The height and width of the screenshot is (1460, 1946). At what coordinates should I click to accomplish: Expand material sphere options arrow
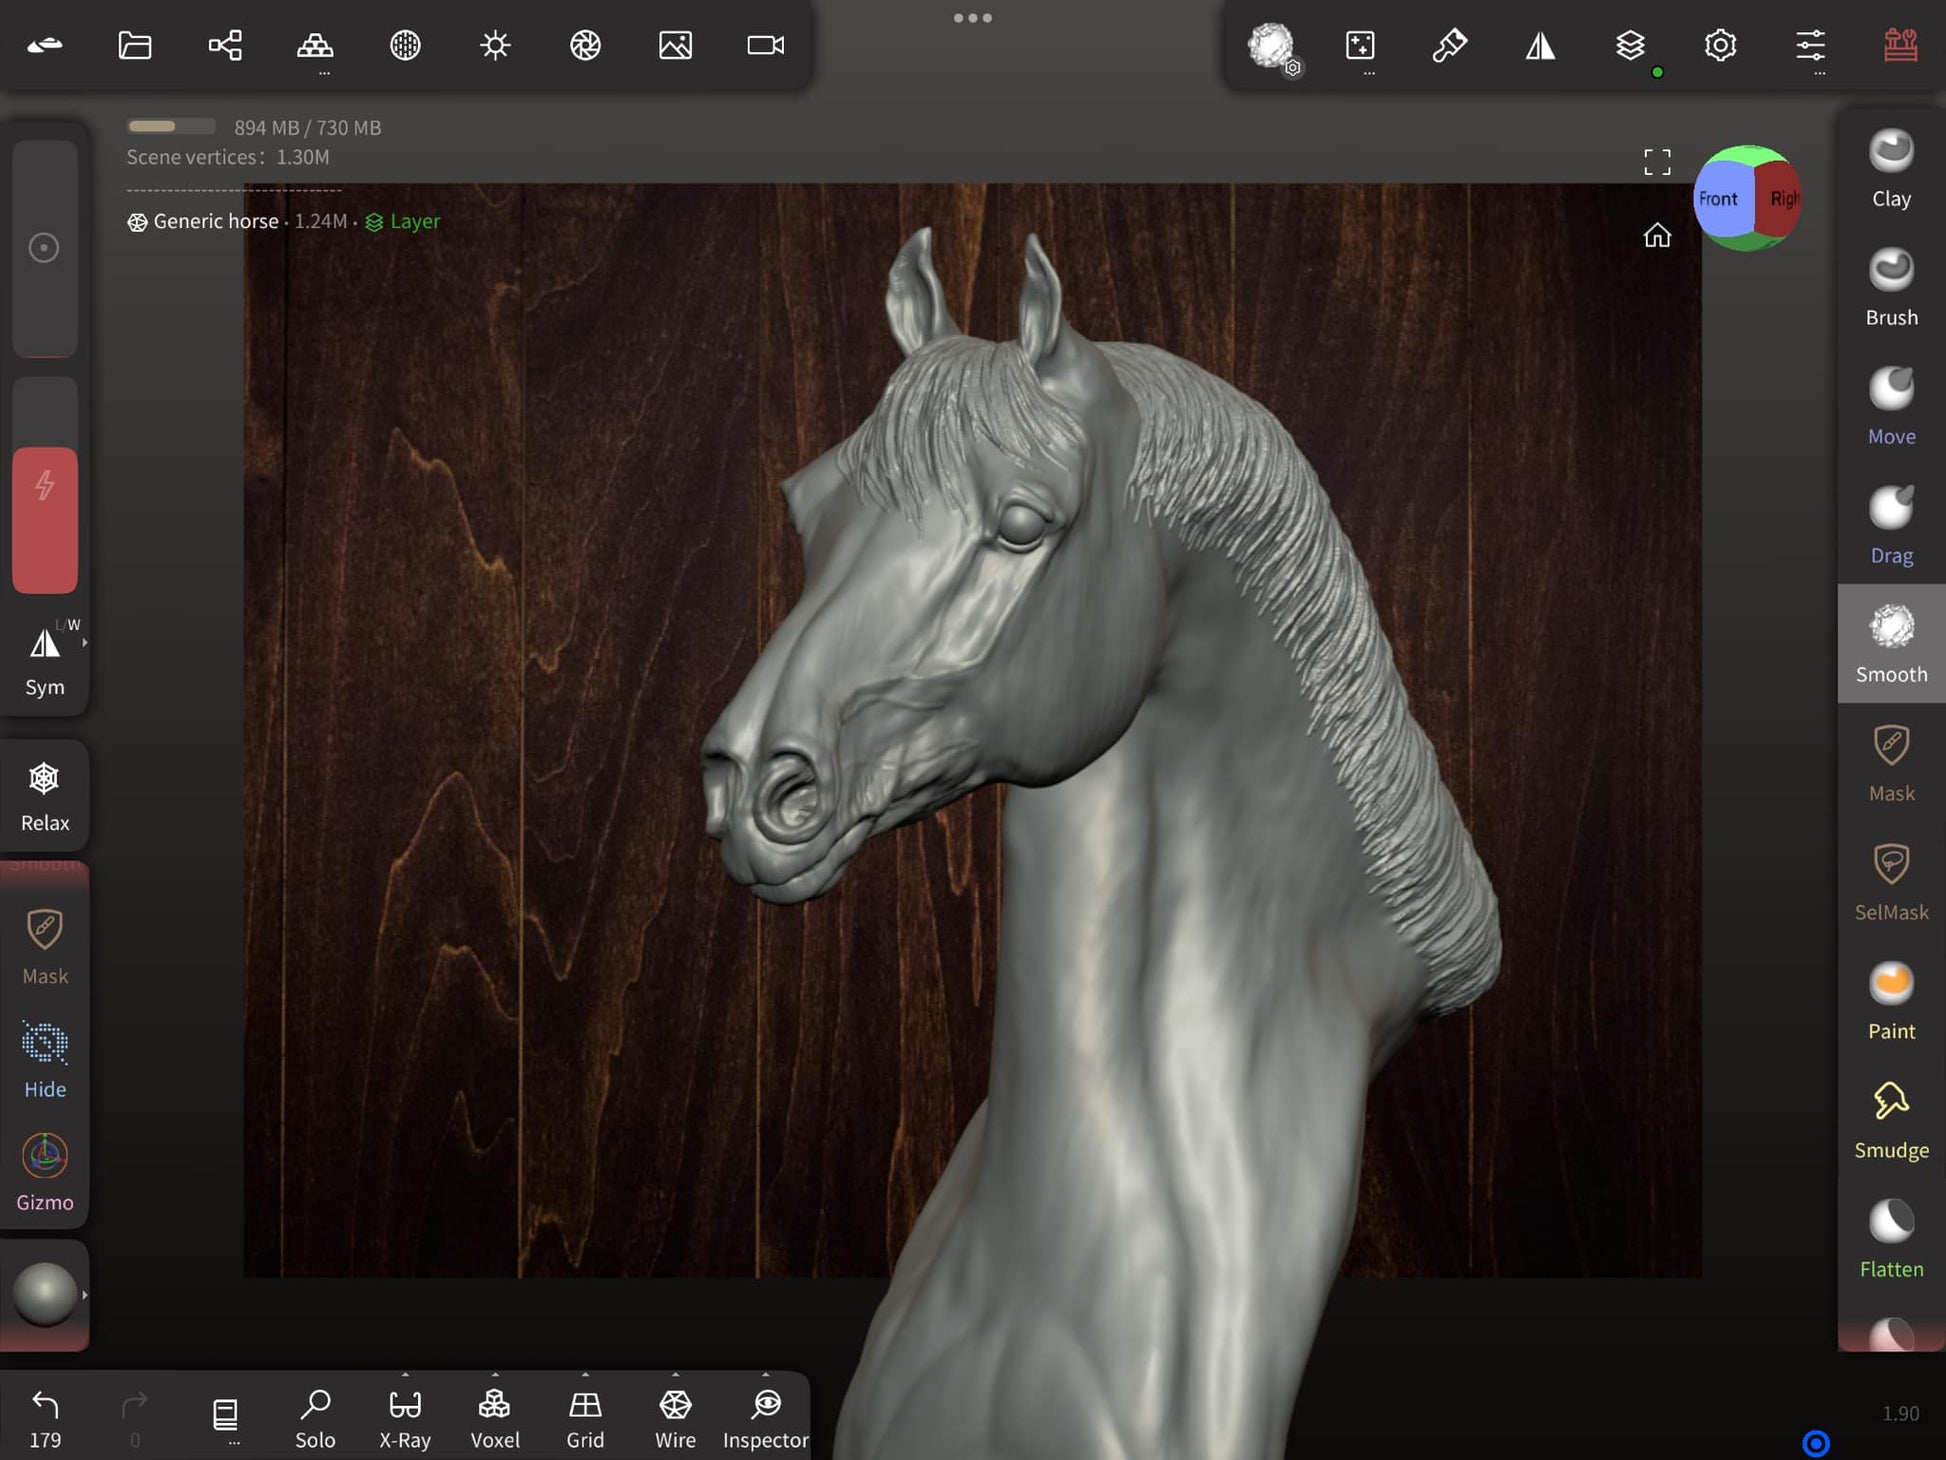pyautogui.click(x=85, y=1295)
